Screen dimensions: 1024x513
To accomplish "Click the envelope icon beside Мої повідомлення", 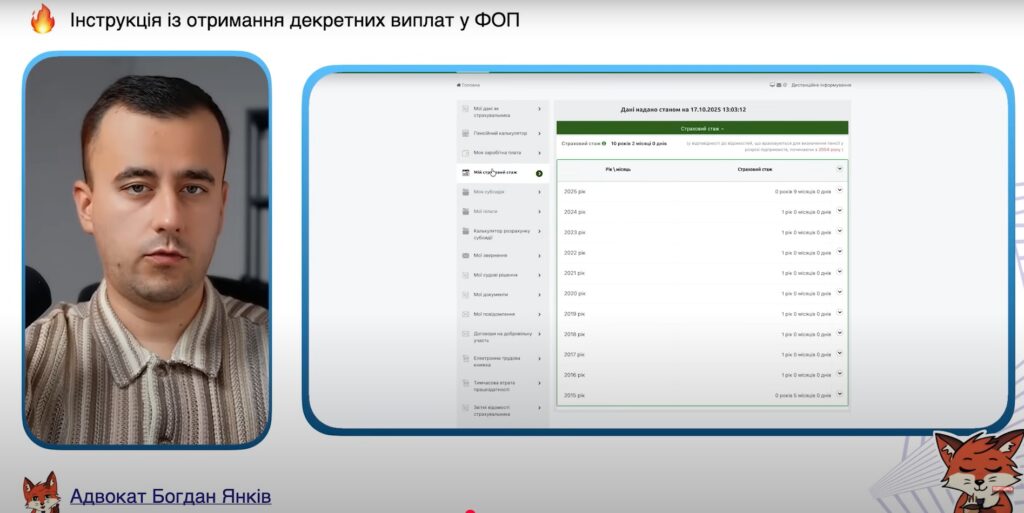I will pos(466,315).
